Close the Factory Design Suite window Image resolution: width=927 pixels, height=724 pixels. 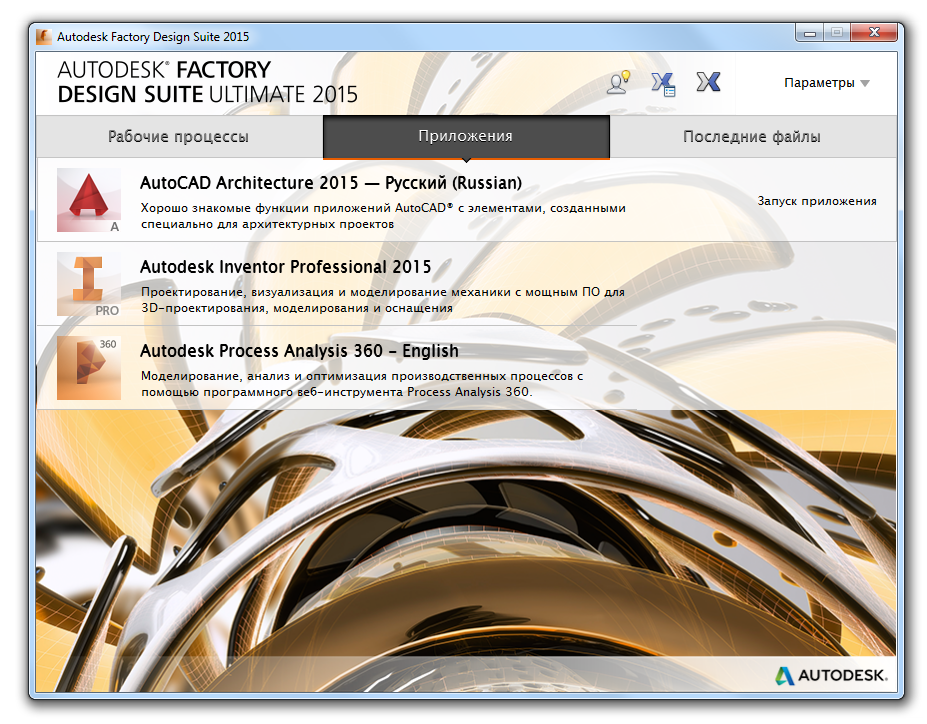coord(874,33)
